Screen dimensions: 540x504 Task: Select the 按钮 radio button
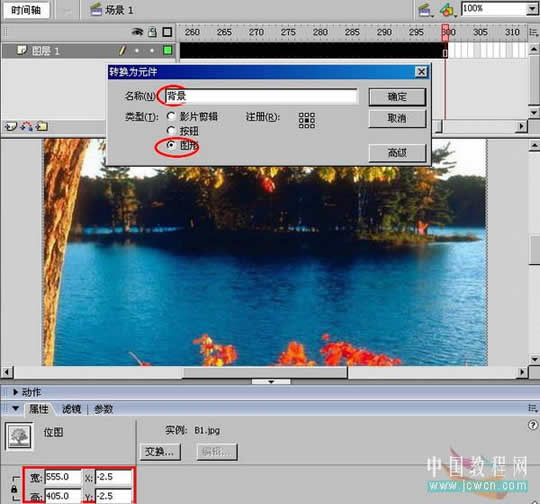171,131
